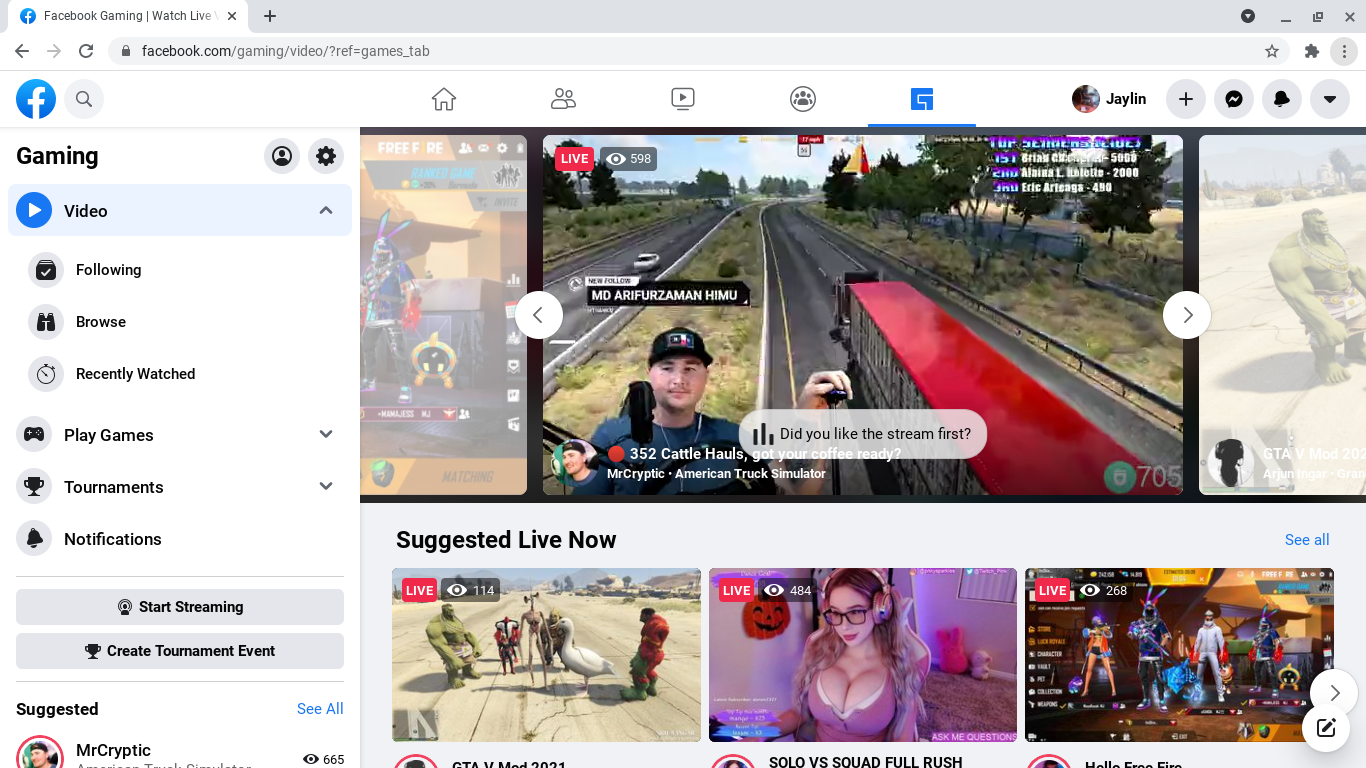Viewport: 1366px width, 768px height.
Task: Click Play Games in the sidebar
Action: coord(108,435)
